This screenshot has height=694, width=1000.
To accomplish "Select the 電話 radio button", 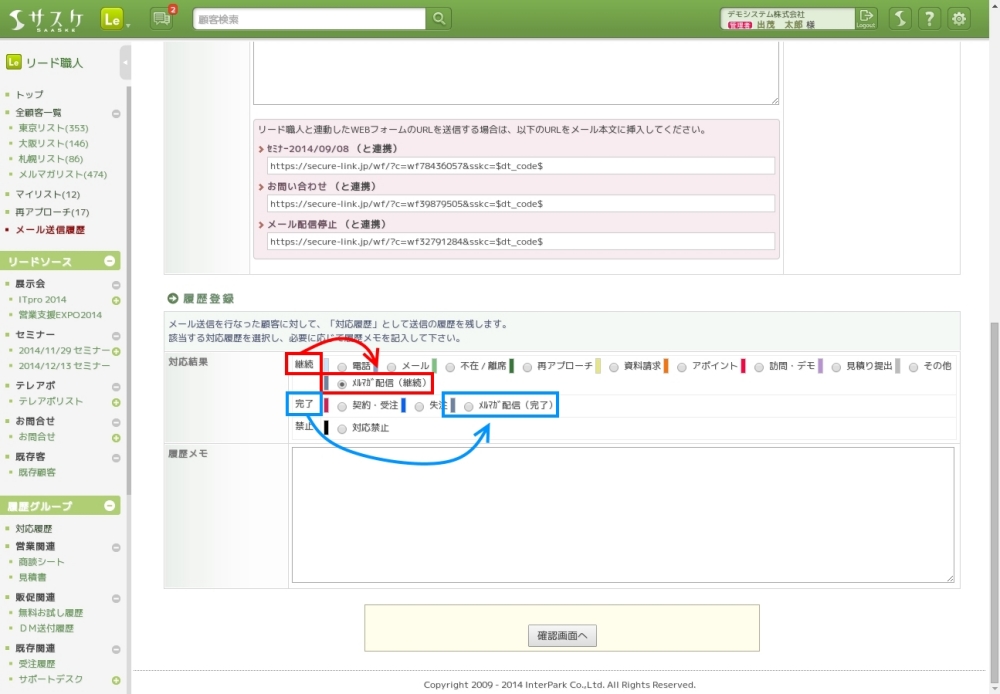I will [x=343, y=367].
